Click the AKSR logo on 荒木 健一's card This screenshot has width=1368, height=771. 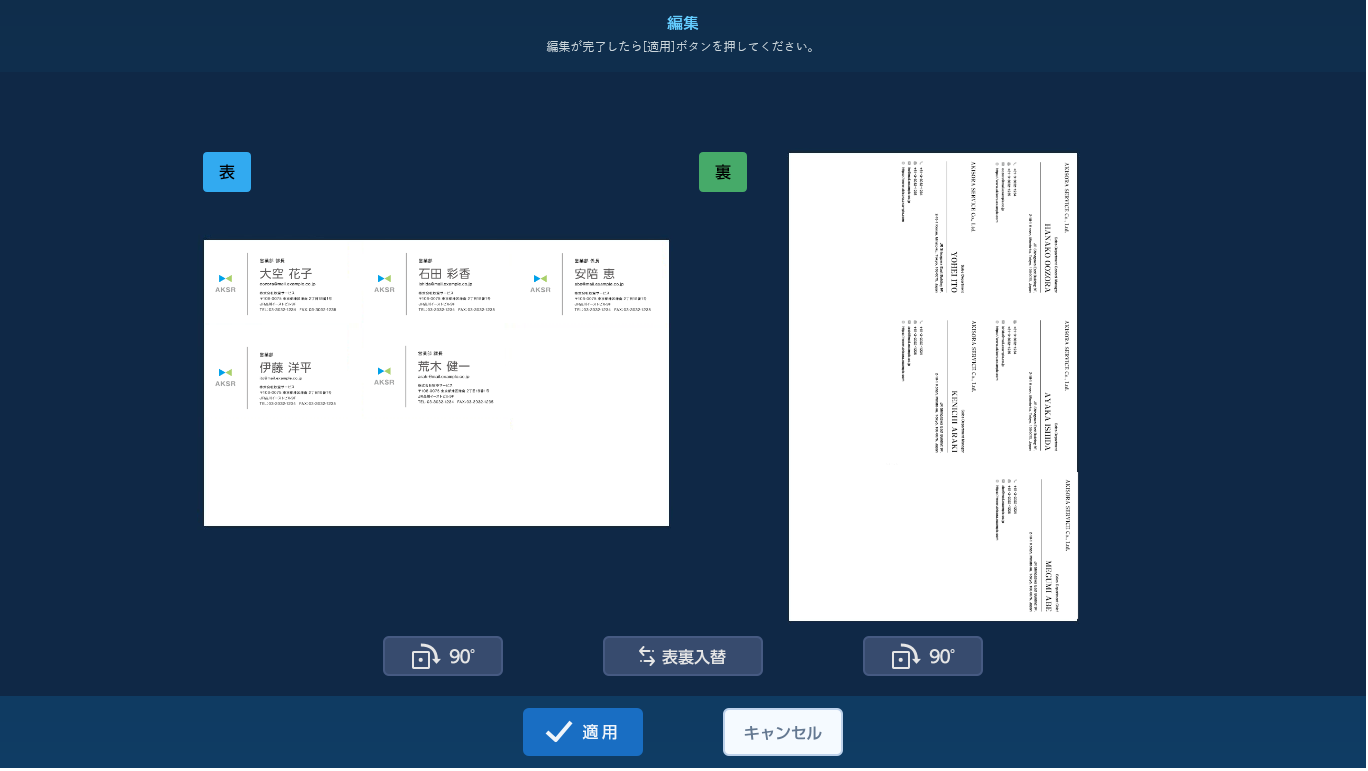(x=384, y=375)
